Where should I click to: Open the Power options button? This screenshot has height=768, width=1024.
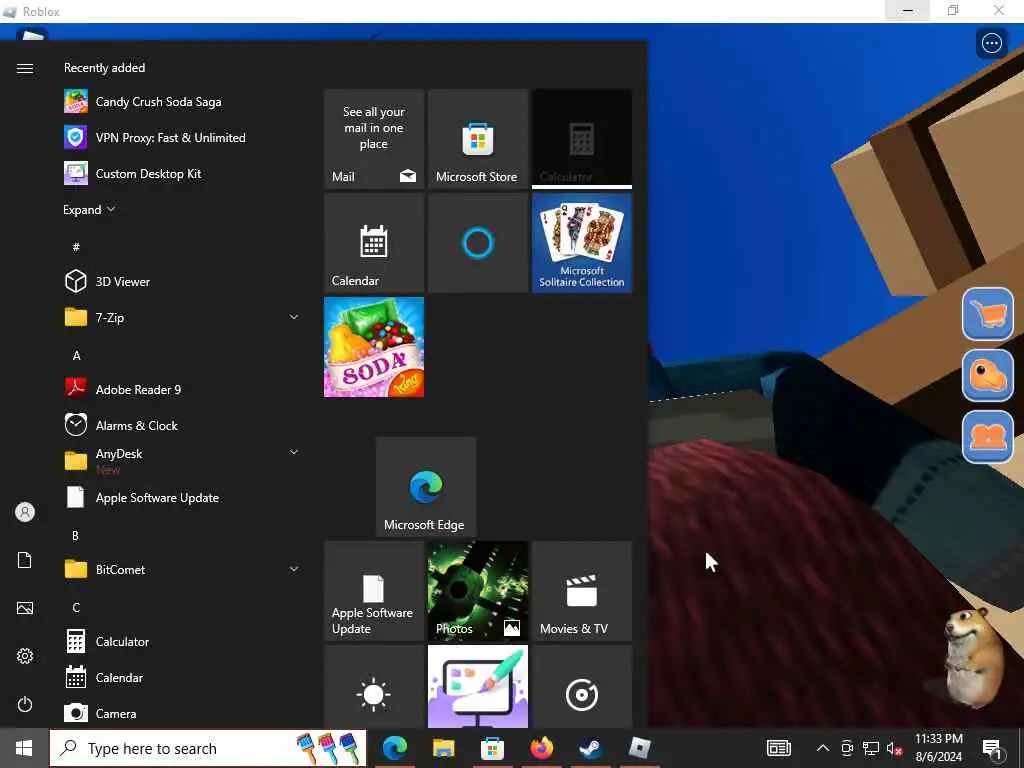25,704
